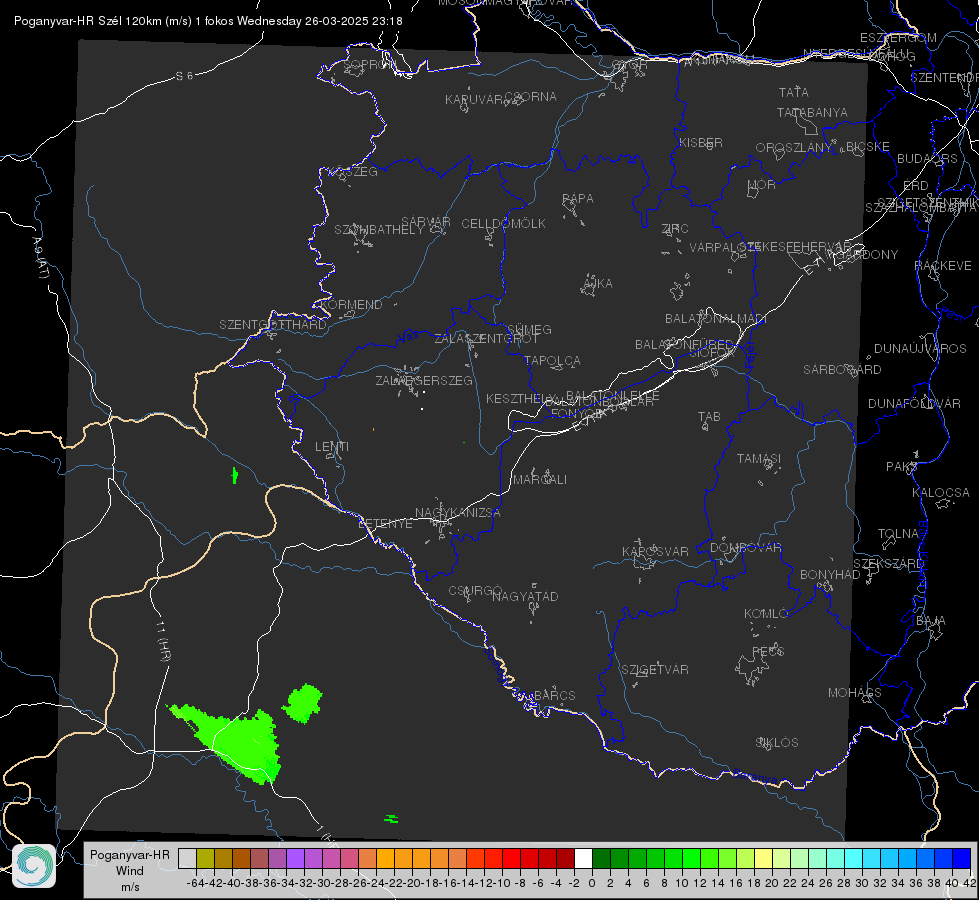The image size is (979, 900).
Task: Click the tiny green echo west of Lenti
Action: click(x=235, y=476)
